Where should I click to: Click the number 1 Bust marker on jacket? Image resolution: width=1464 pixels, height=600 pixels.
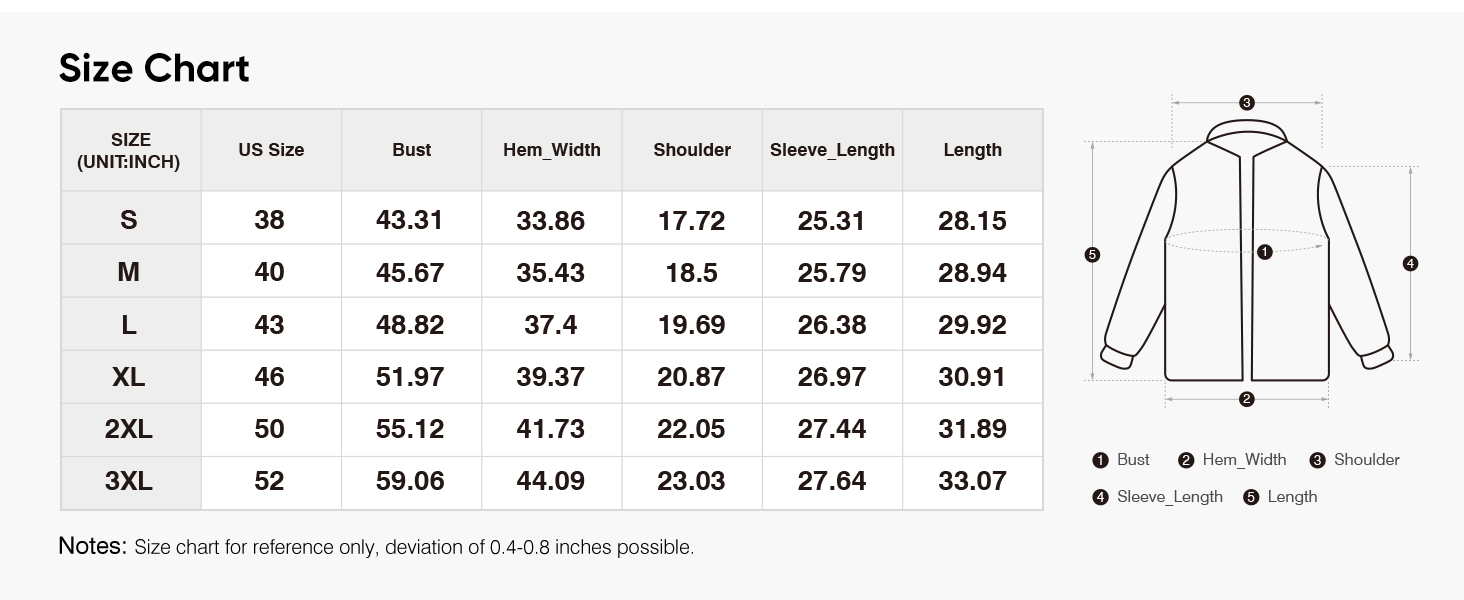1265,252
